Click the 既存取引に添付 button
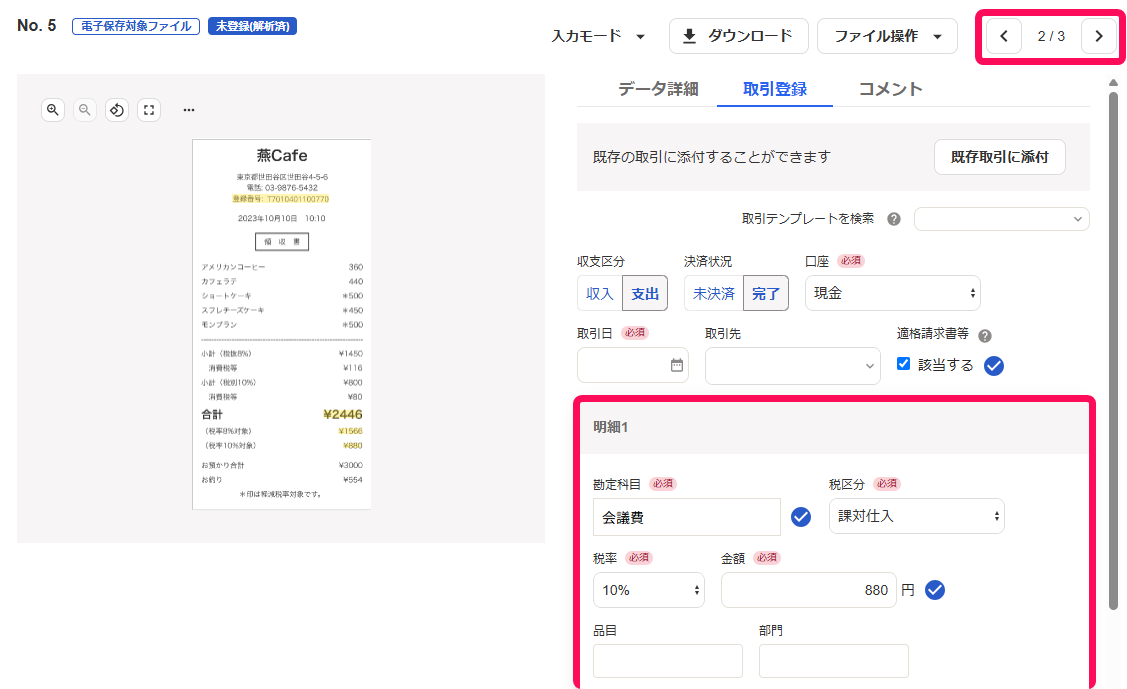 pos(999,157)
